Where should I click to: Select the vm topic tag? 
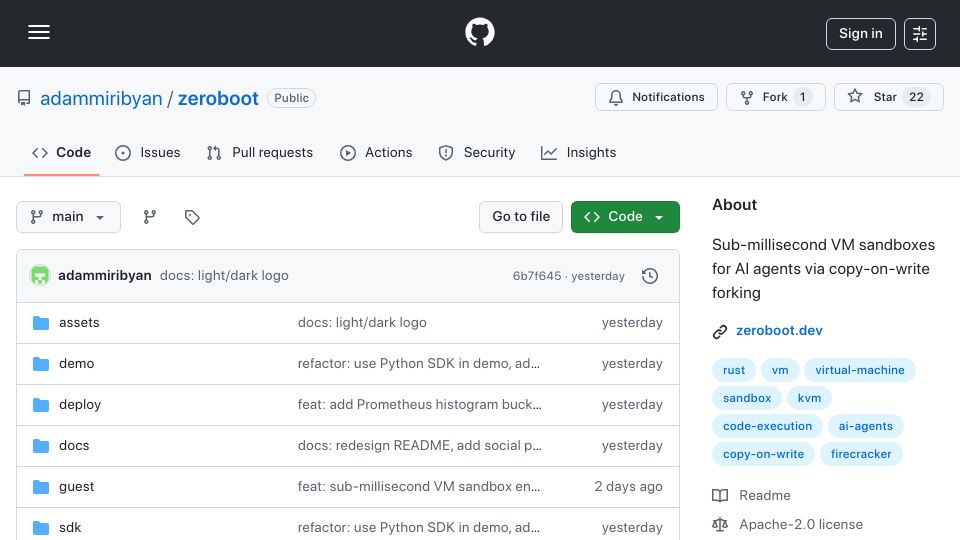click(x=780, y=370)
